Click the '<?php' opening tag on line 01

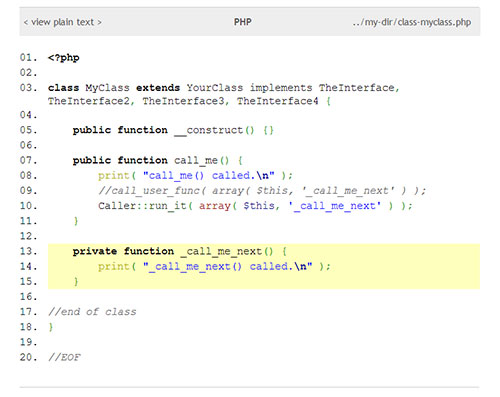[x=64, y=58]
